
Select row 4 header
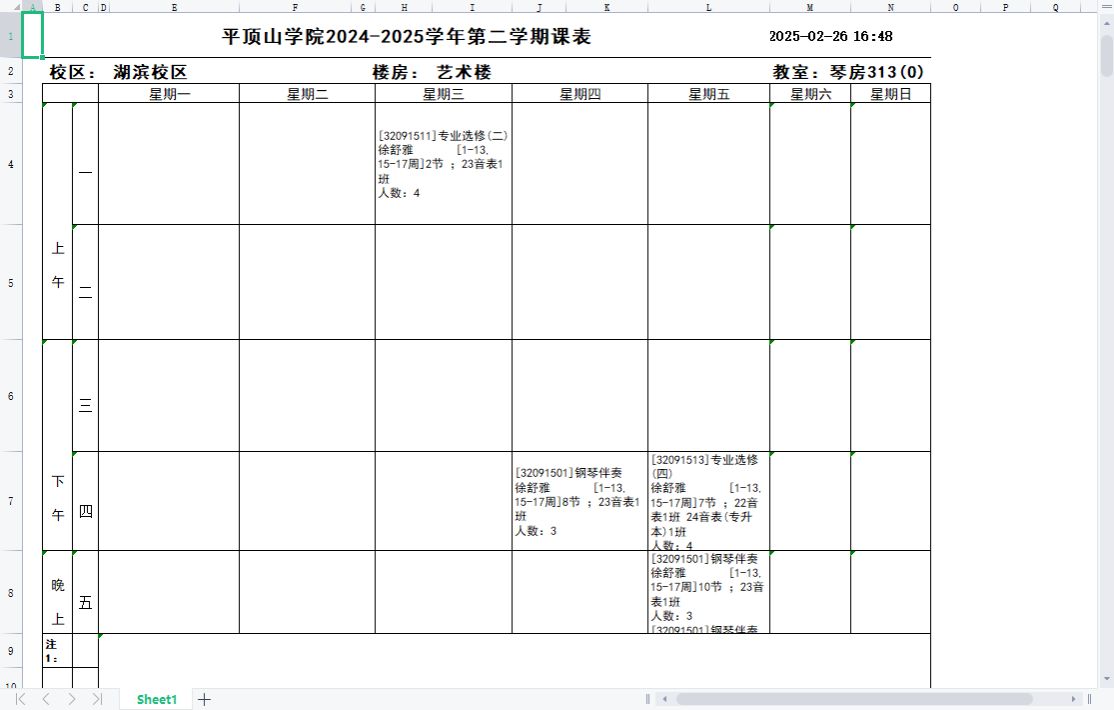[x=11, y=164]
